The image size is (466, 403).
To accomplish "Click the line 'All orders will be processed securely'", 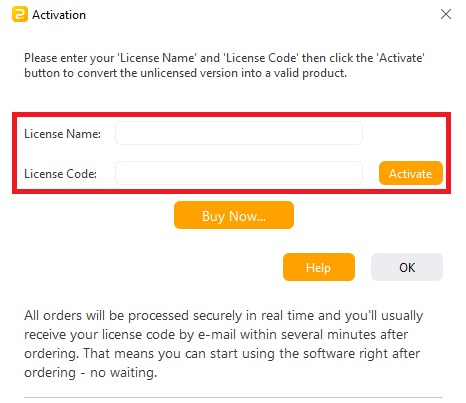I will tap(223, 315).
